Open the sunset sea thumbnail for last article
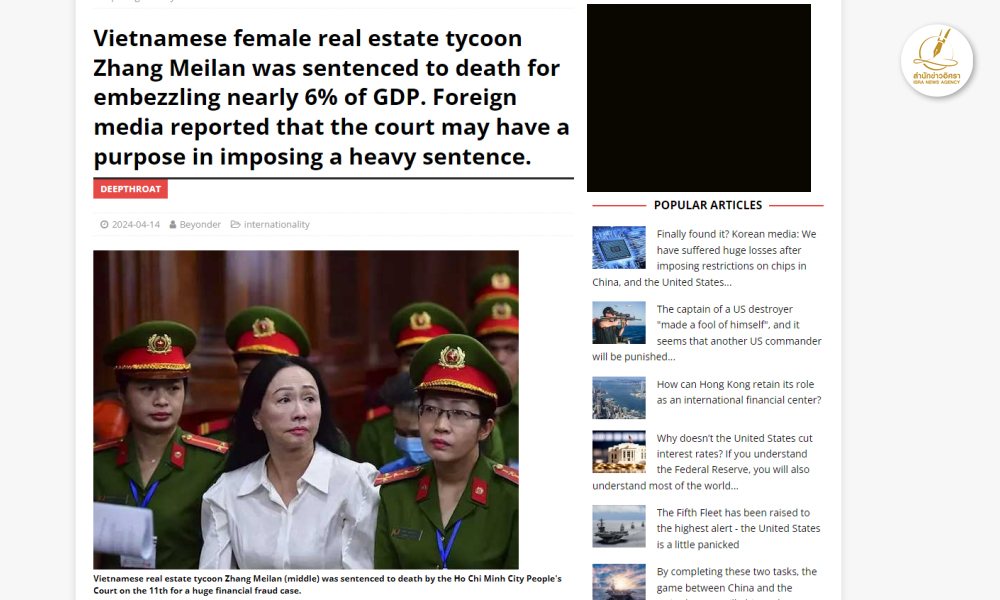 pyautogui.click(x=619, y=582)
